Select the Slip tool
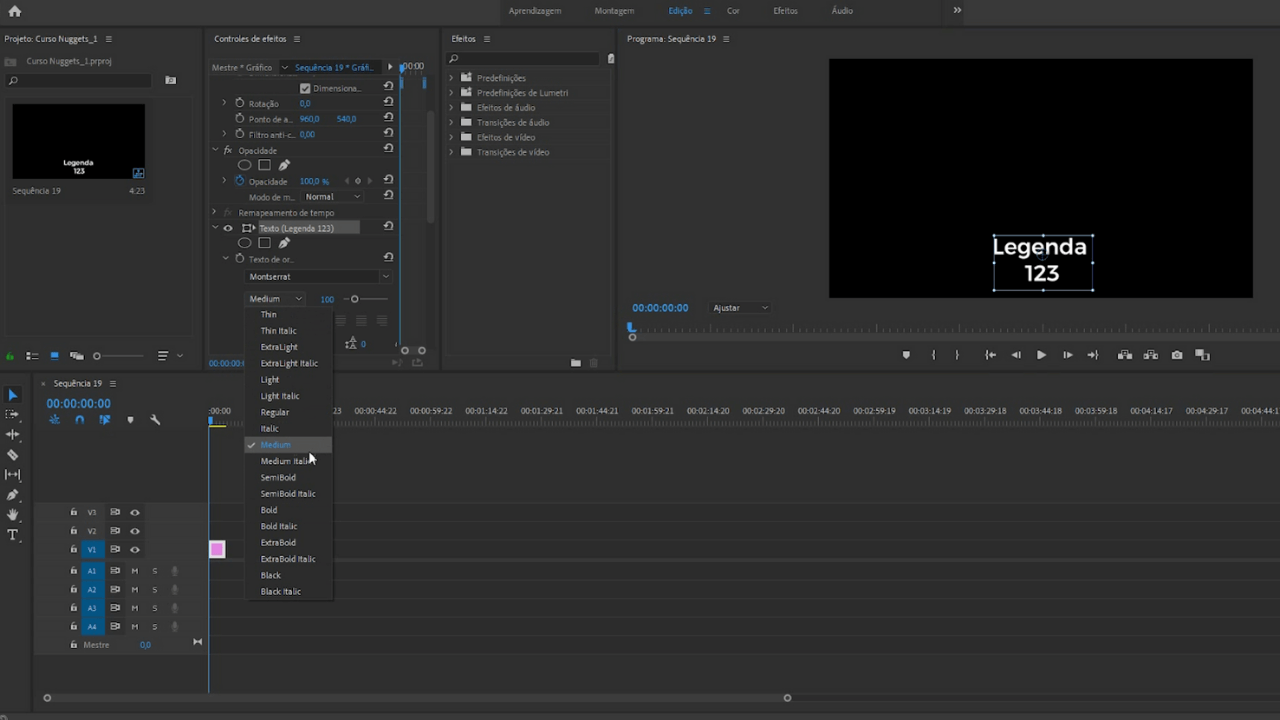 tap(13, 475)
